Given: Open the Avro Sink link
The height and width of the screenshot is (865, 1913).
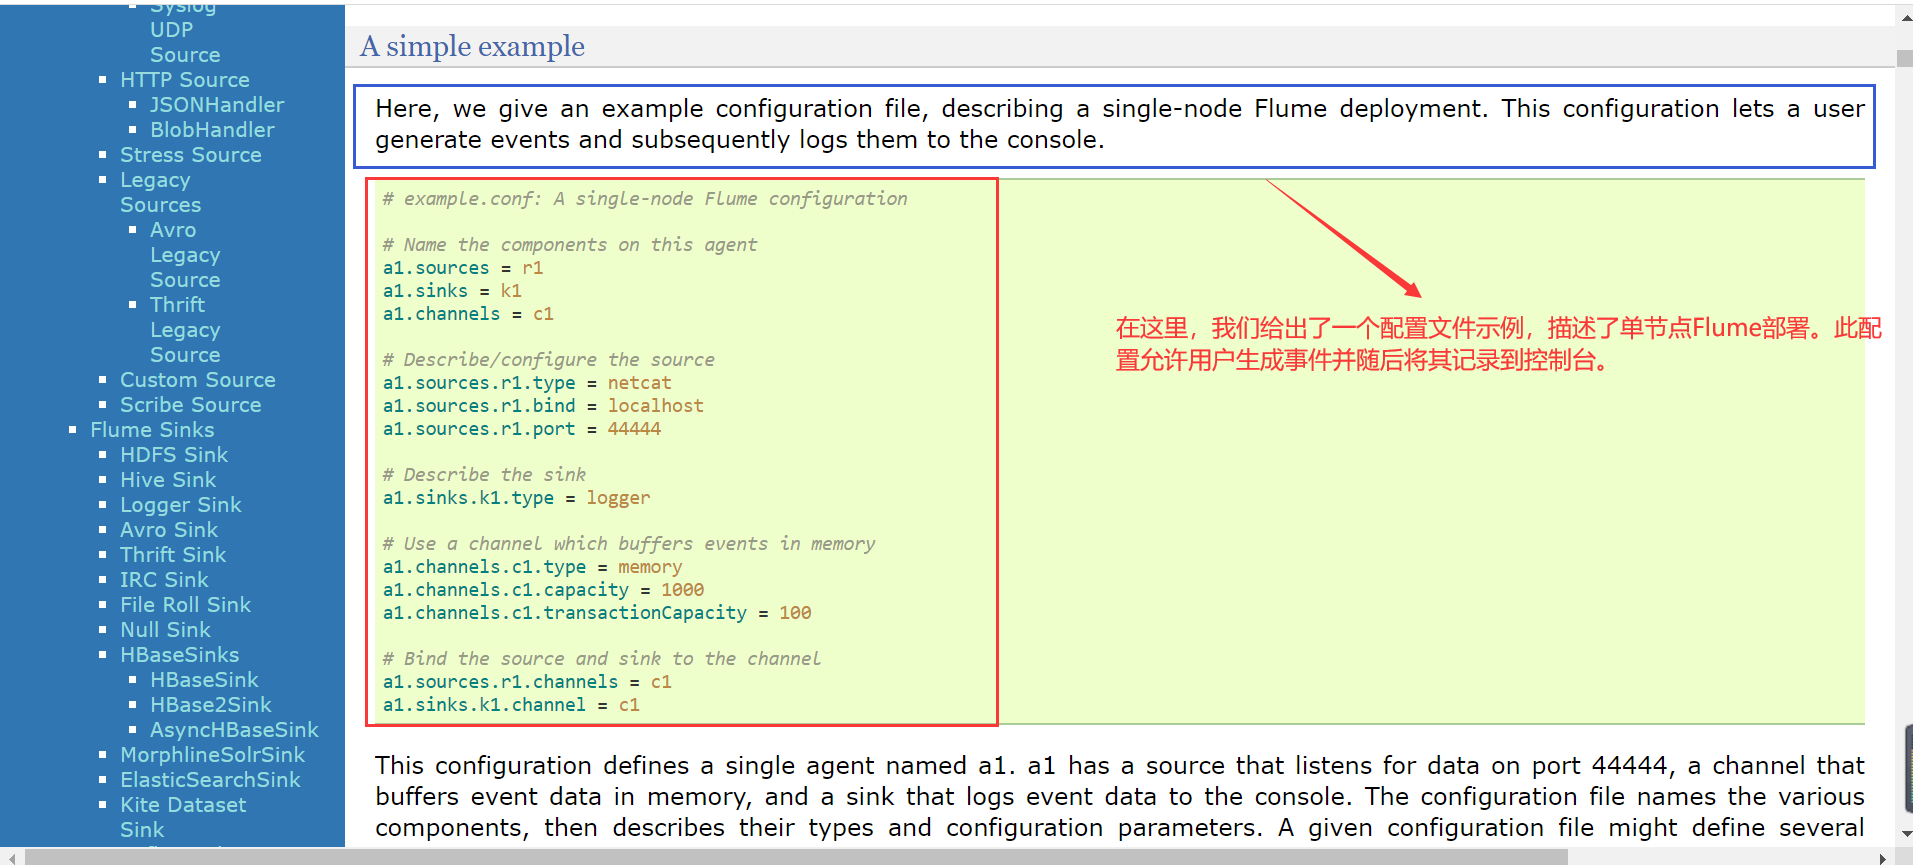Looking at the screenshot, I should (x=169, y=530).
